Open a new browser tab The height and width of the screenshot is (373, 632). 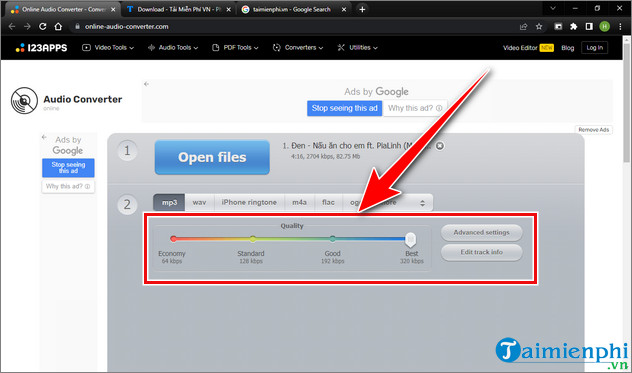[x=362, y=9]
